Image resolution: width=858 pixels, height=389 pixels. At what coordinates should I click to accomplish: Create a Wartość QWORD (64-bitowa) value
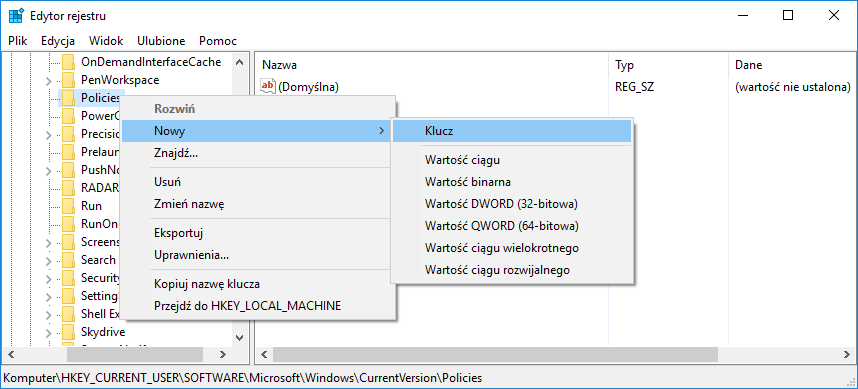[x=512, y=226]
